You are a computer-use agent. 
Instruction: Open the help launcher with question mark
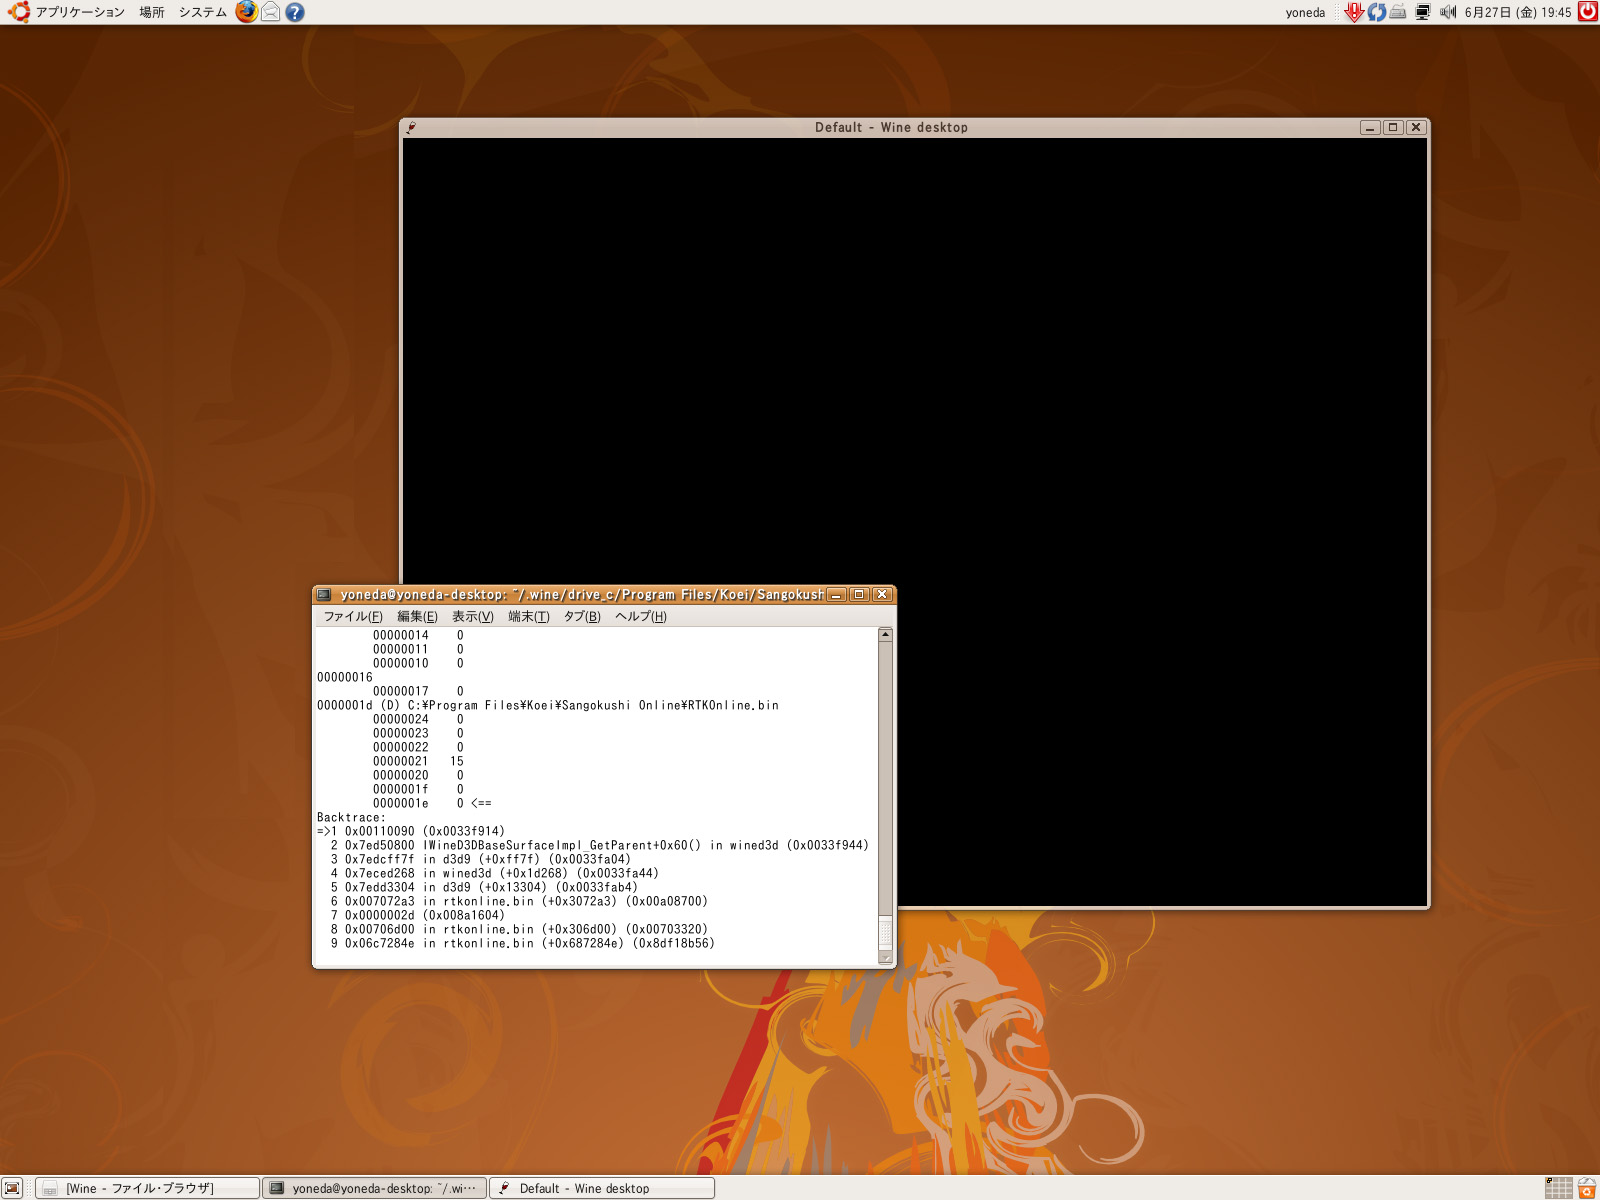tap(294, 12)
